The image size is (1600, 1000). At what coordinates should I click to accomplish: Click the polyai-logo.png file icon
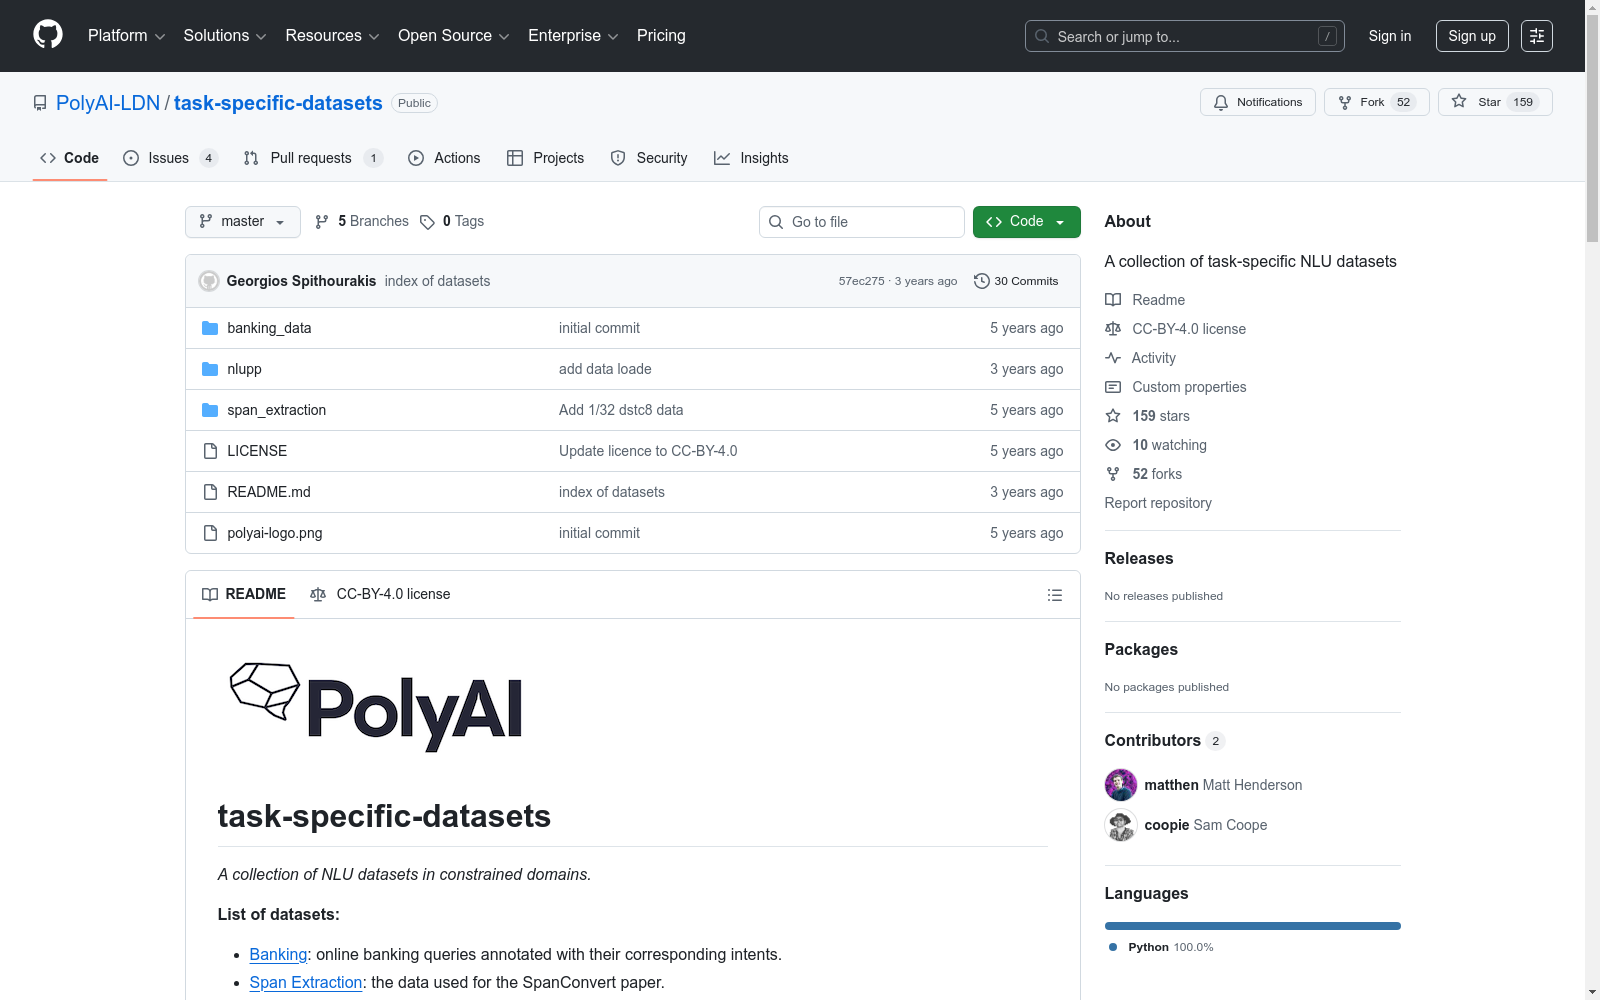click(210, 533)
